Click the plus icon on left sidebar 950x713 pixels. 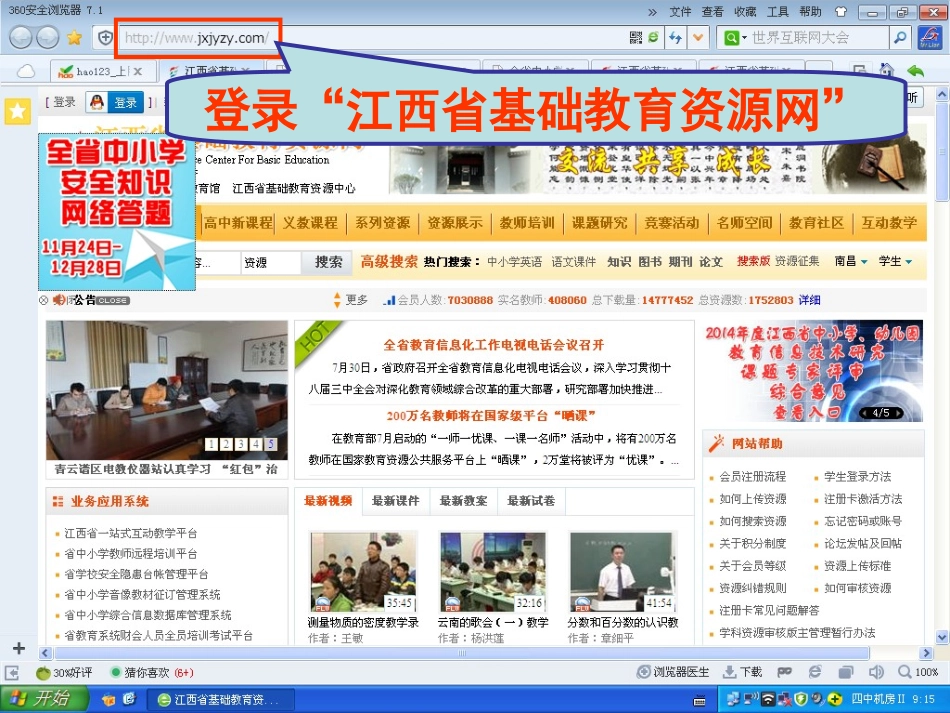coord(19,648)
